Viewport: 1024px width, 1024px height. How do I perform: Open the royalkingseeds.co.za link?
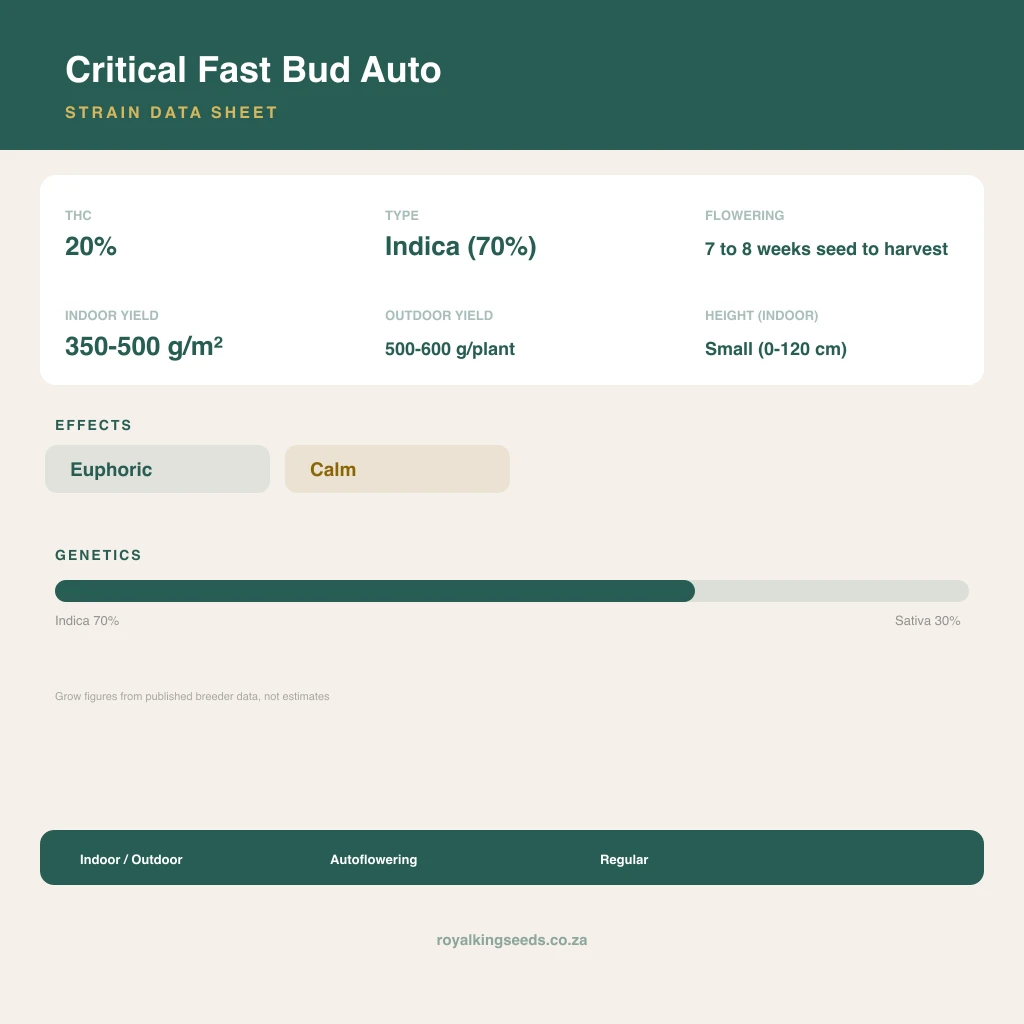click(512, 940)
